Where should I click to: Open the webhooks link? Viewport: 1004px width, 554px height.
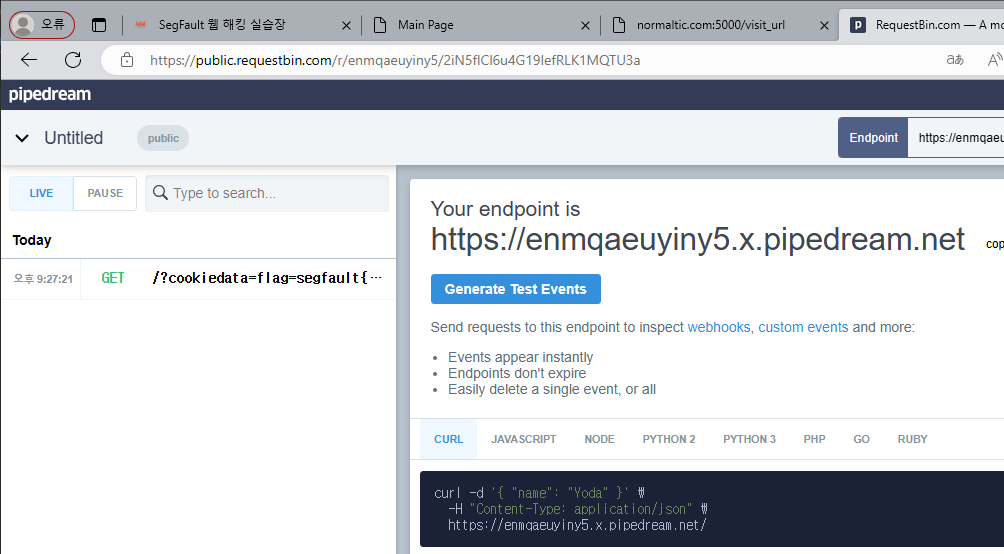[718, 327]
